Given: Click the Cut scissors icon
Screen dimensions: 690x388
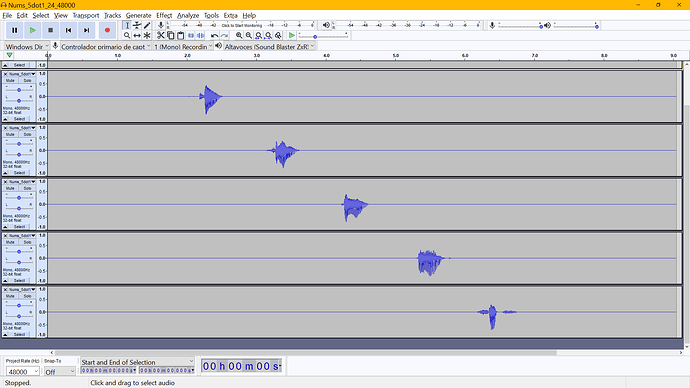Looking at the screenshot, I should click(161, 36).
